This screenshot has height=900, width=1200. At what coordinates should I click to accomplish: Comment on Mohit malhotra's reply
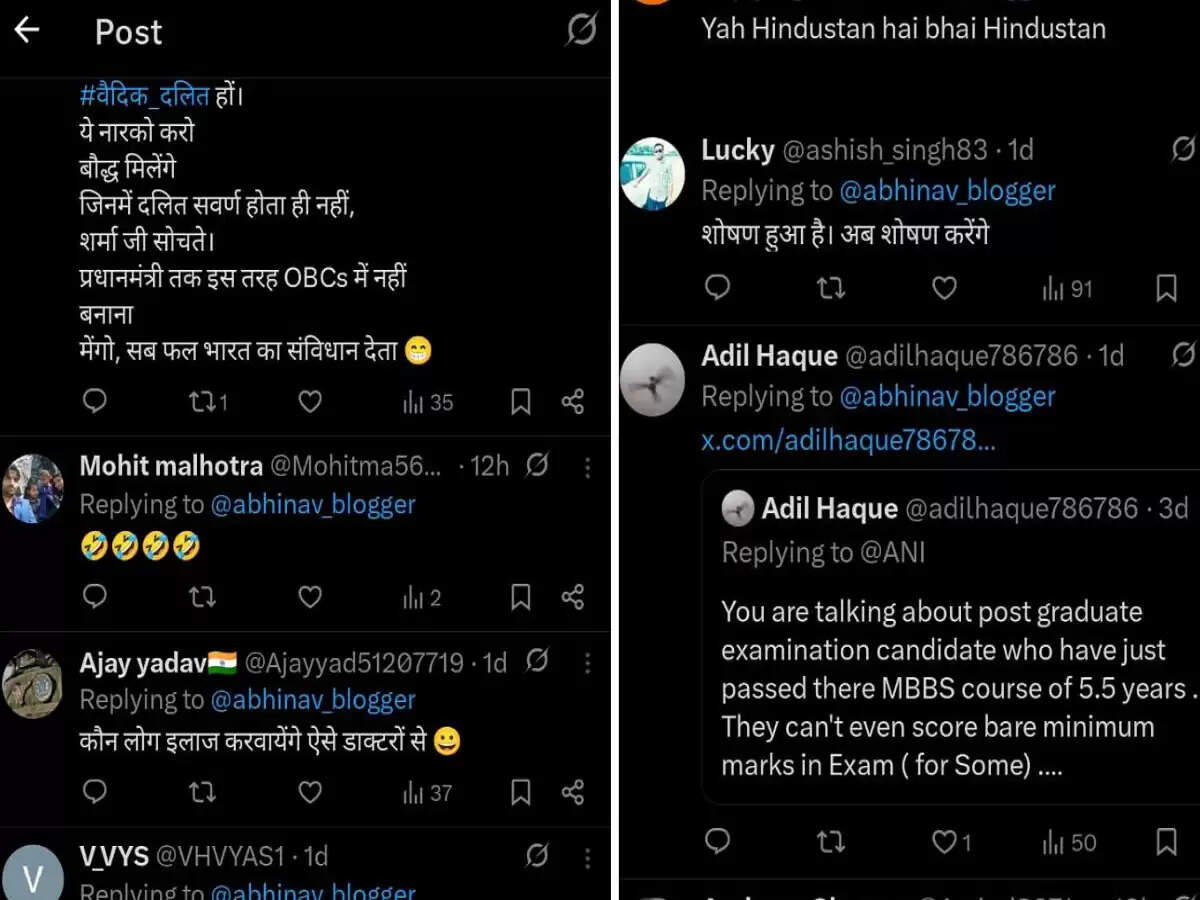tap(95, 597)
